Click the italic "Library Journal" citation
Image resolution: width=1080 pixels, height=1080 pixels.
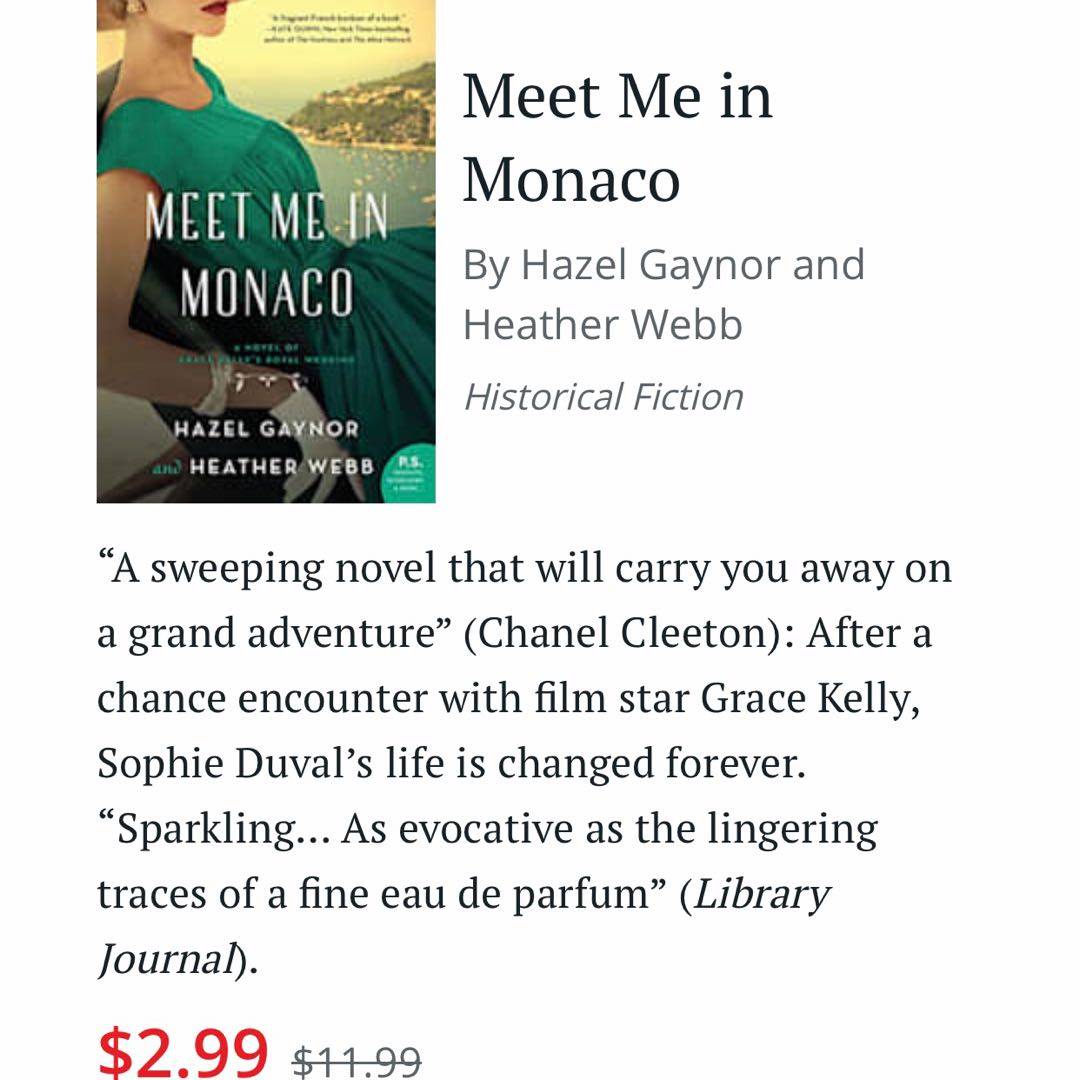760,895
